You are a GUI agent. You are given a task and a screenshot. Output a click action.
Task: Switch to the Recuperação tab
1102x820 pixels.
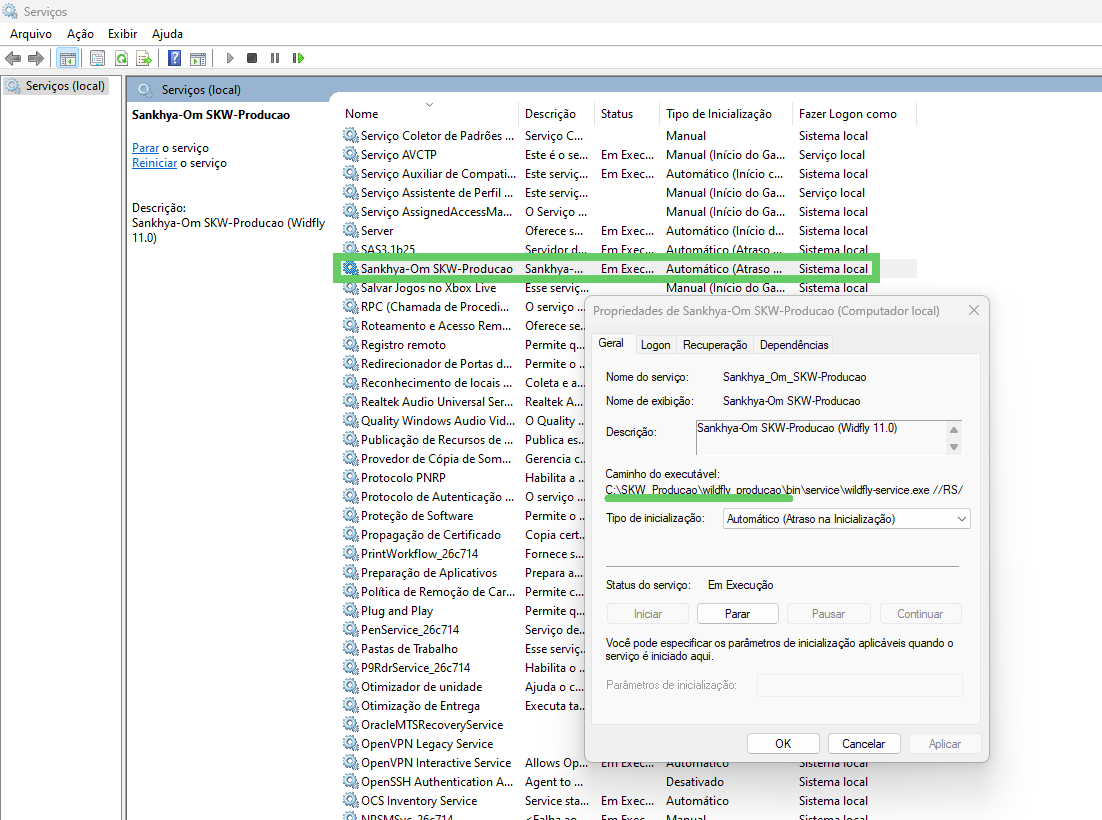pyautogui.click(x=715, y=345)
